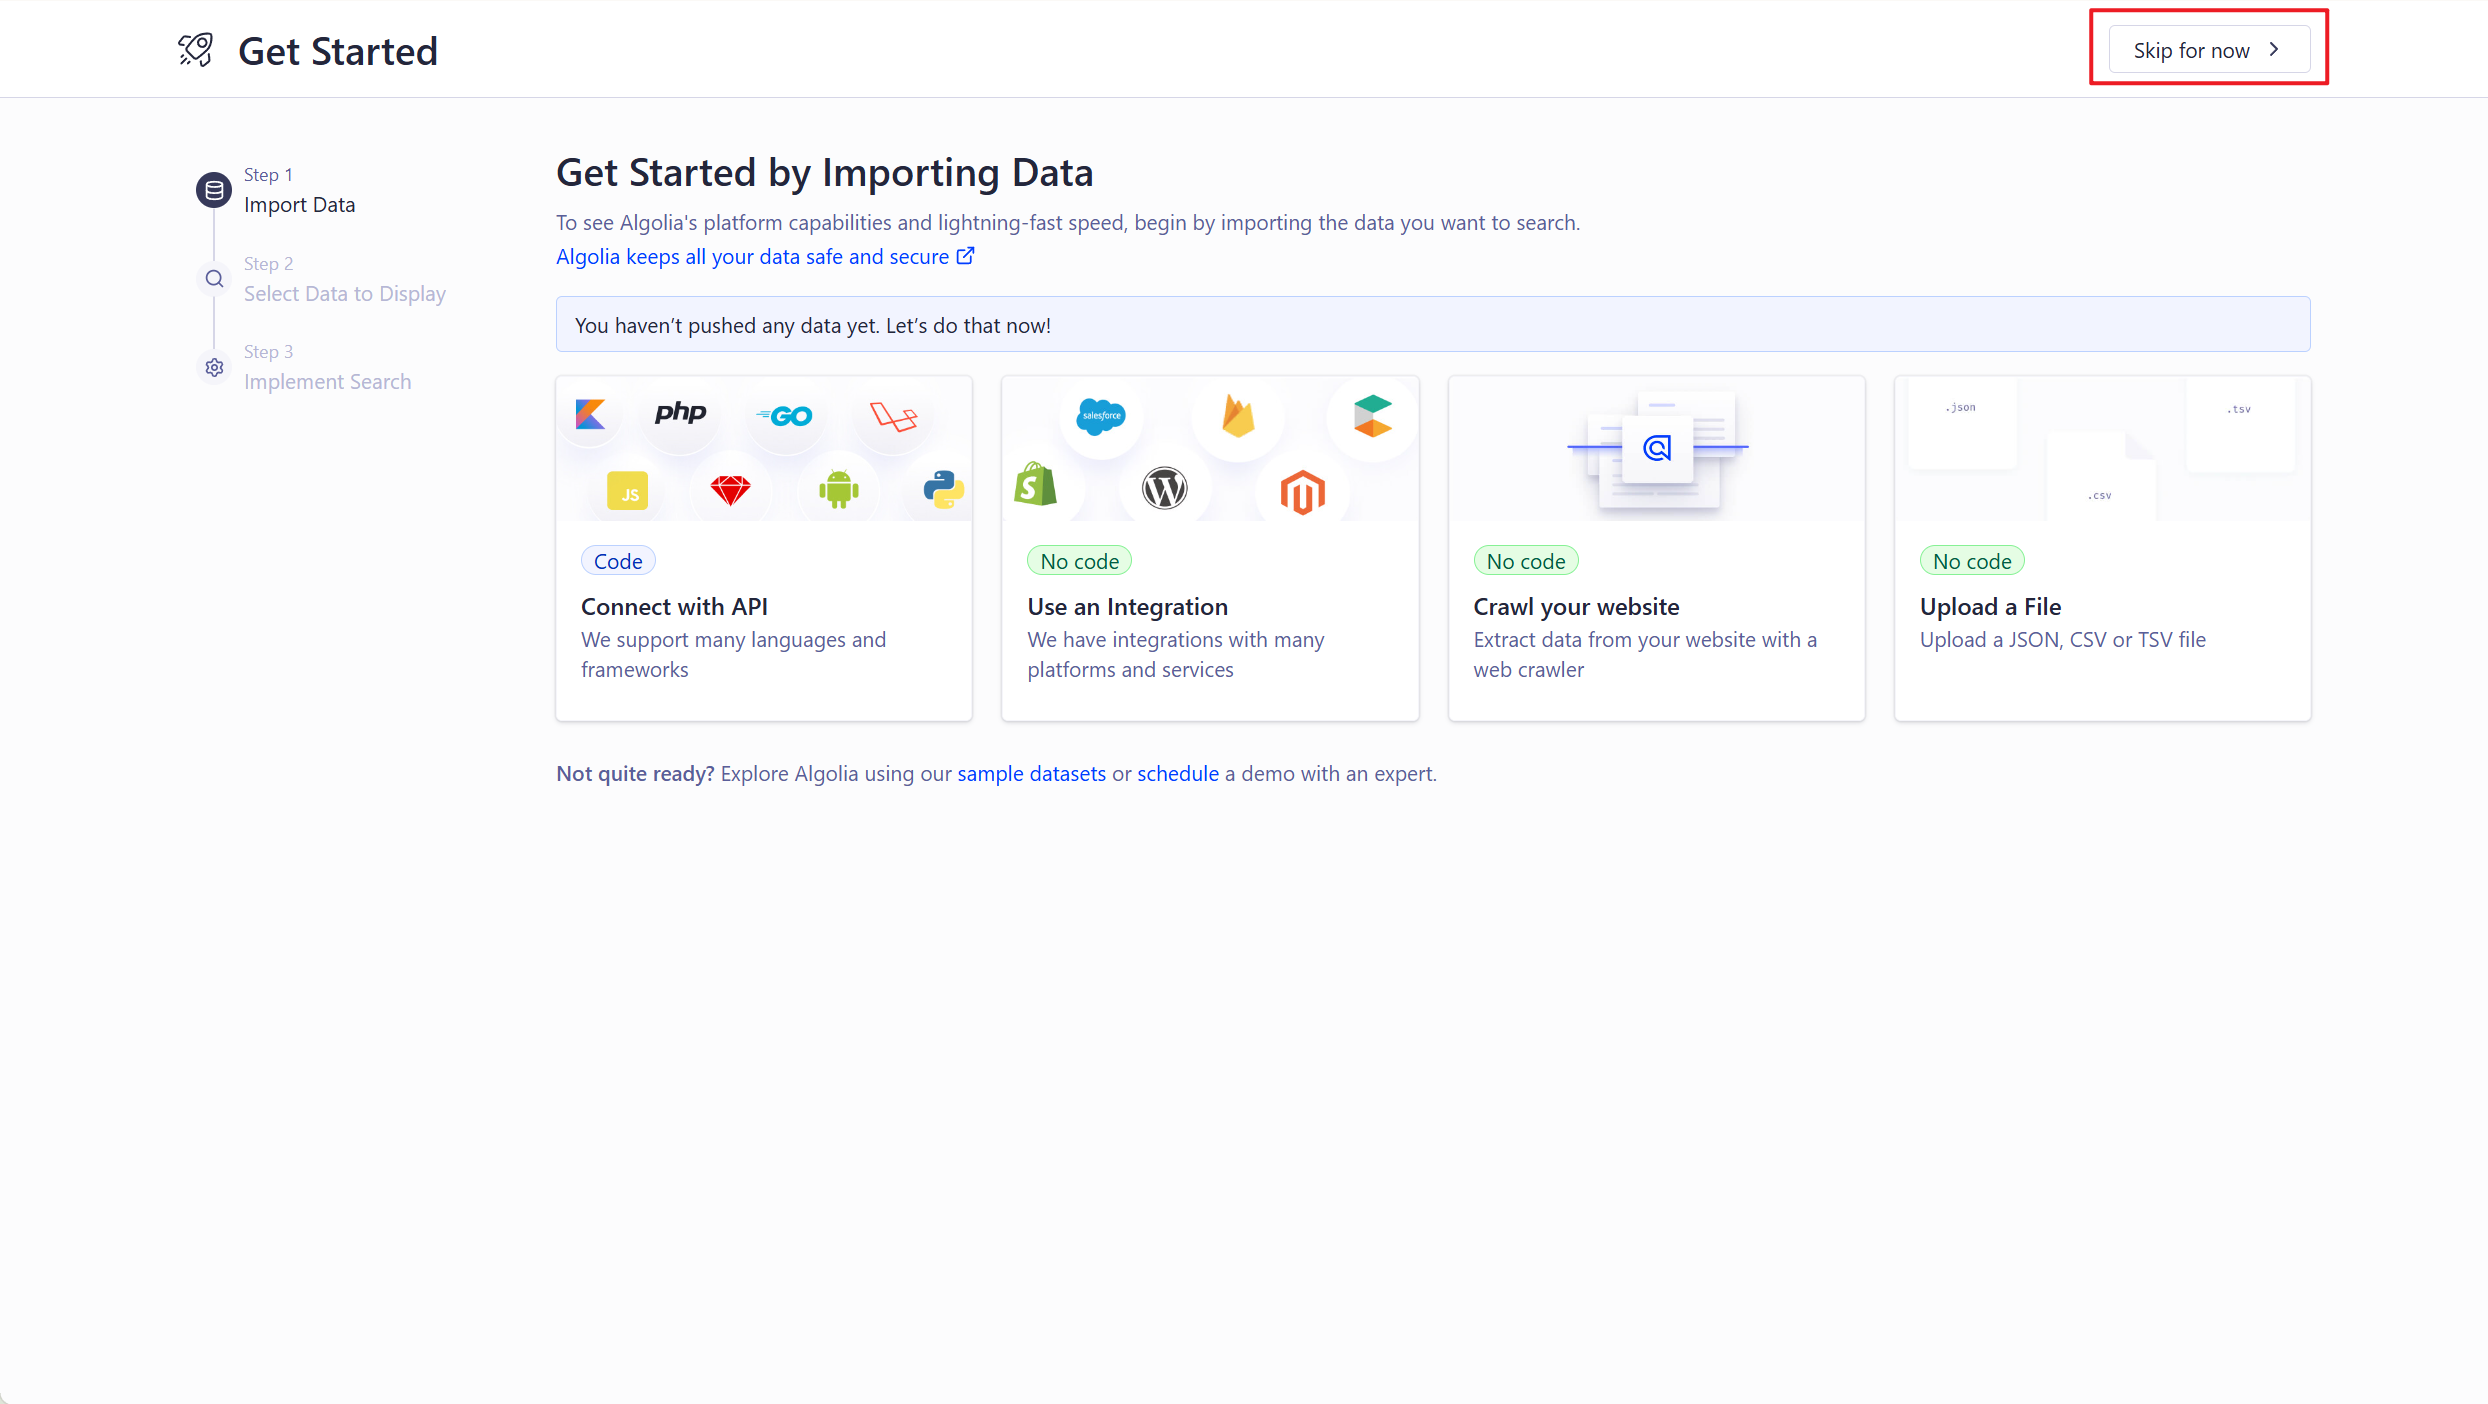Select the Crawl your website card
This screenshot has height=1404, width=2488.
pyautogui.click(x=1655, y=548)
